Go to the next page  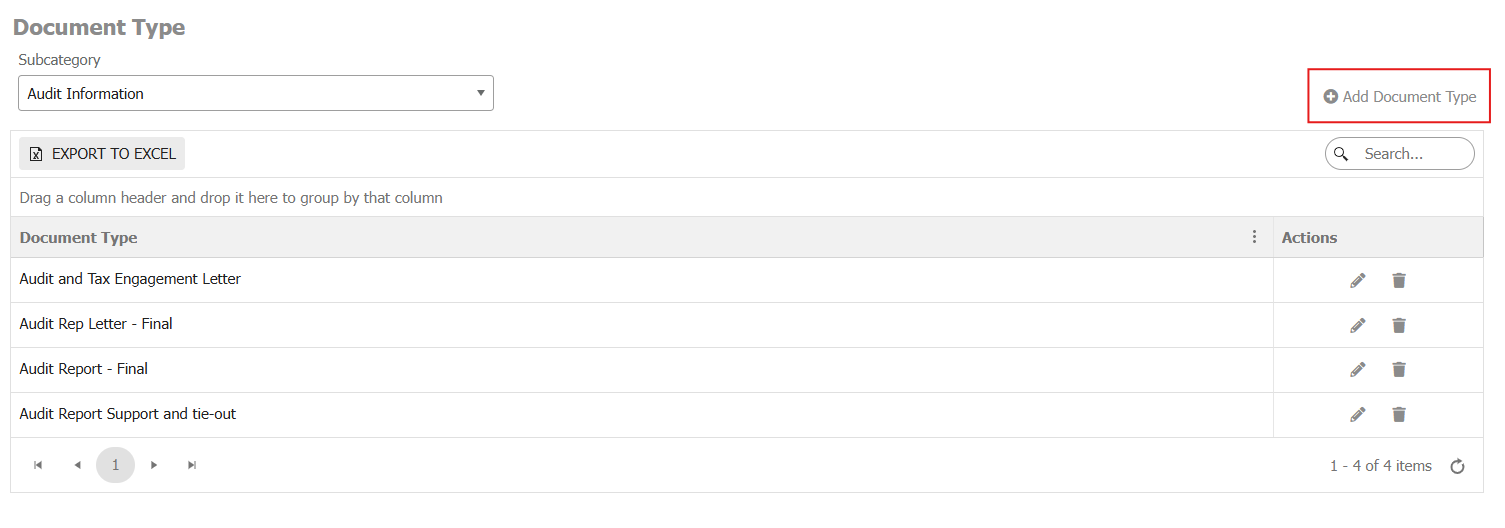(x=154, y=465)
